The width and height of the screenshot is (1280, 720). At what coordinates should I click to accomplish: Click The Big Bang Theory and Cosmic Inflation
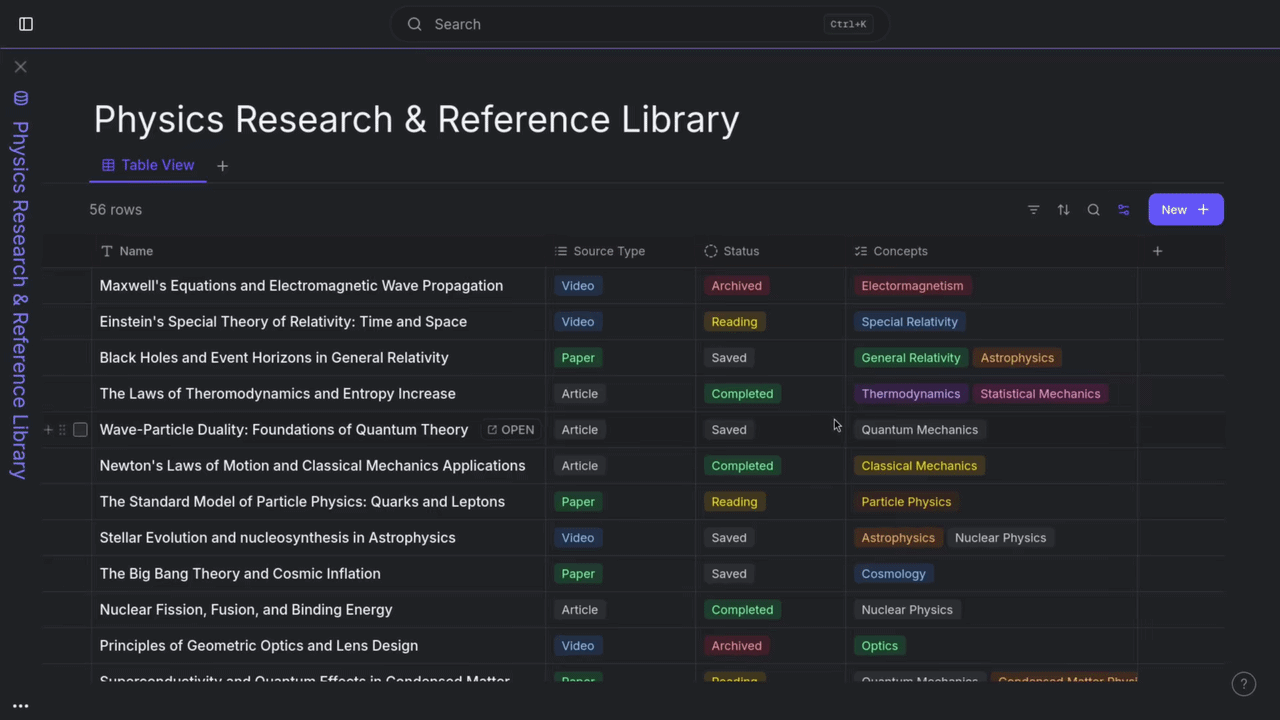240,574
